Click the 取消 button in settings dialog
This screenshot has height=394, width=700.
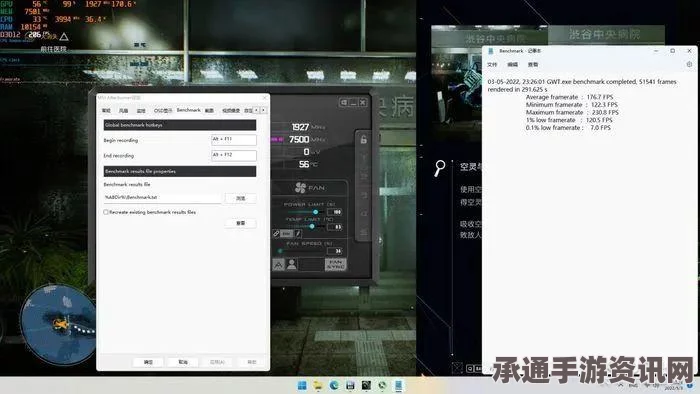click(183, 362)
